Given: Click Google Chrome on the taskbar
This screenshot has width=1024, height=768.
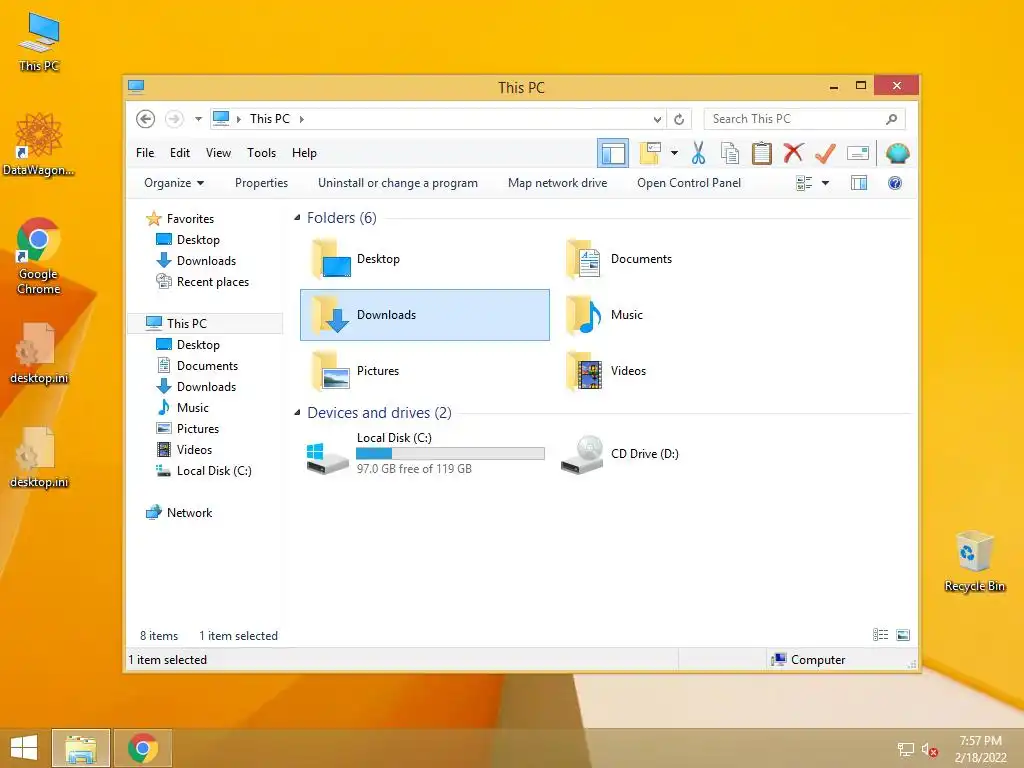Looking at the screenshot, I should point(143,748).
